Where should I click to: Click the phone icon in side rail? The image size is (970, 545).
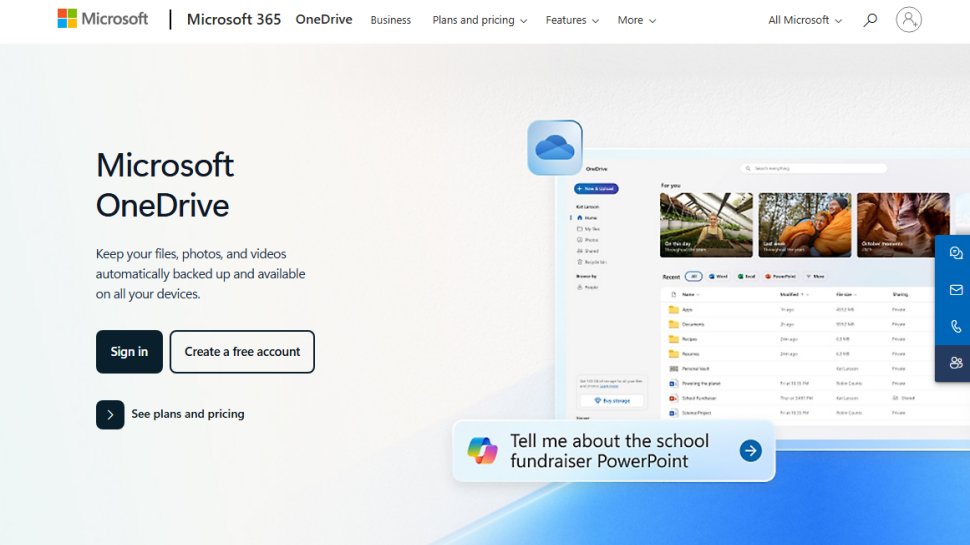[x=956, y=326]
